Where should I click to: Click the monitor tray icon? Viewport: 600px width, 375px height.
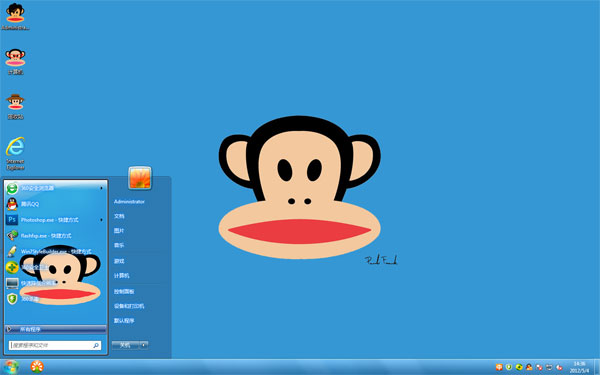coord(549,367)
